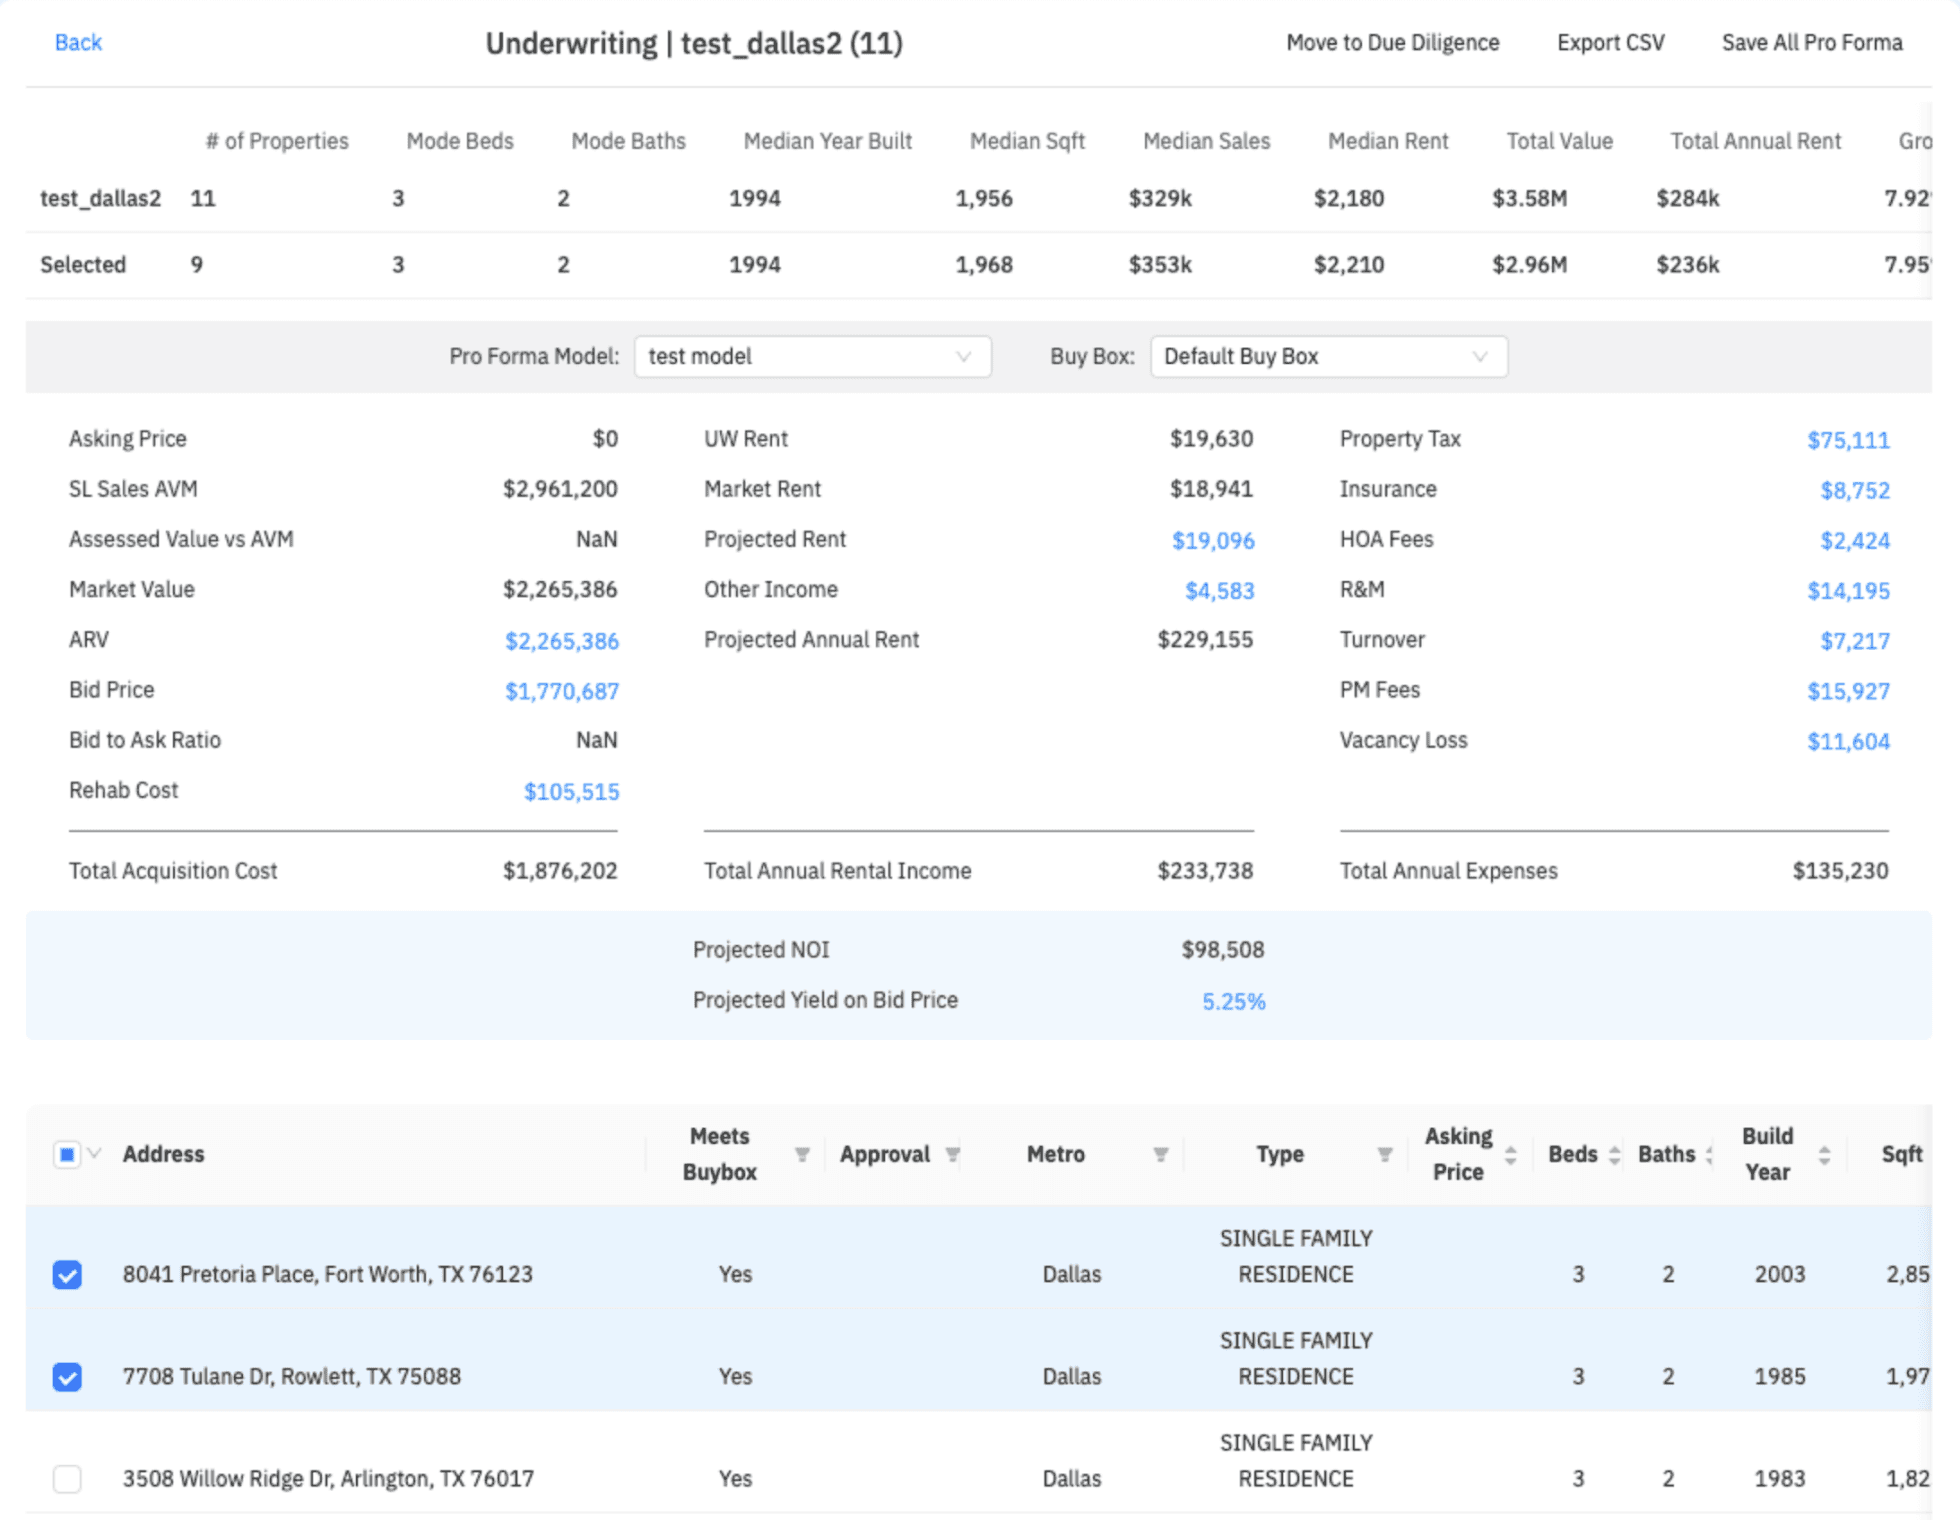The height and width of the screenshot is (1520, 1960).
Task: Click Move to Due Diligence
Action: point(1392,42)
